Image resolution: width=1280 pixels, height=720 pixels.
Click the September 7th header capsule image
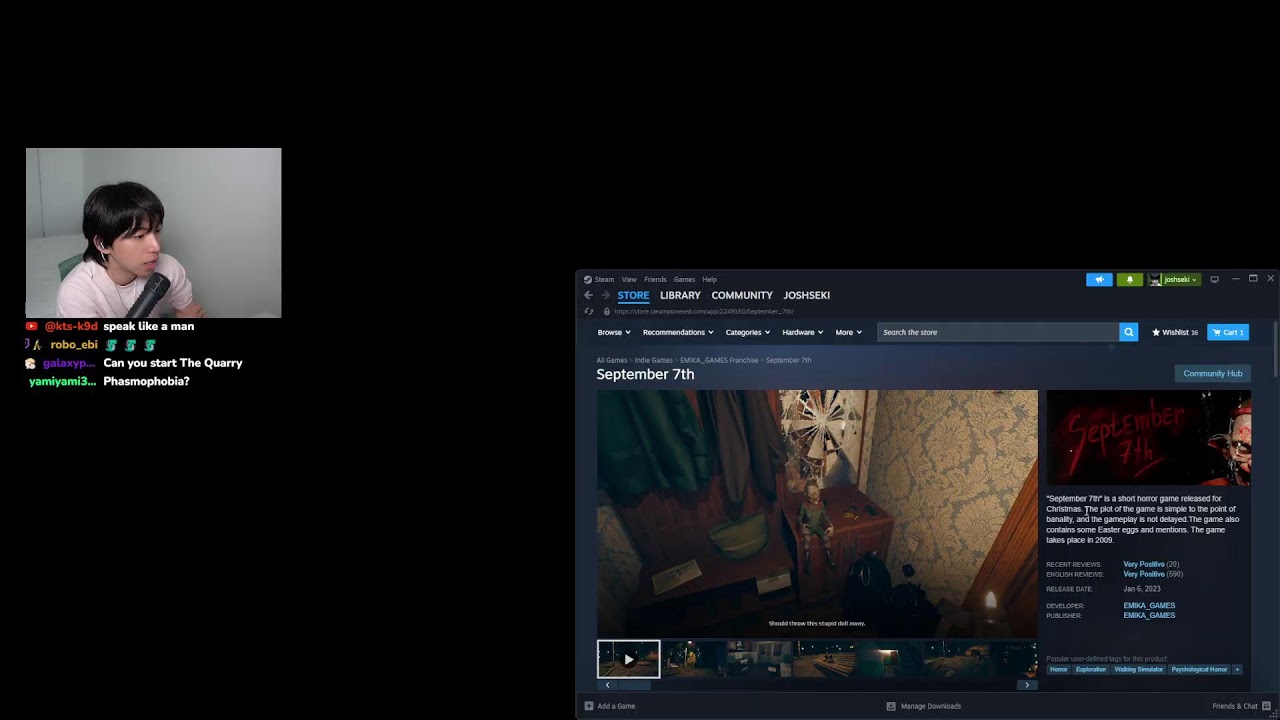1148,438
